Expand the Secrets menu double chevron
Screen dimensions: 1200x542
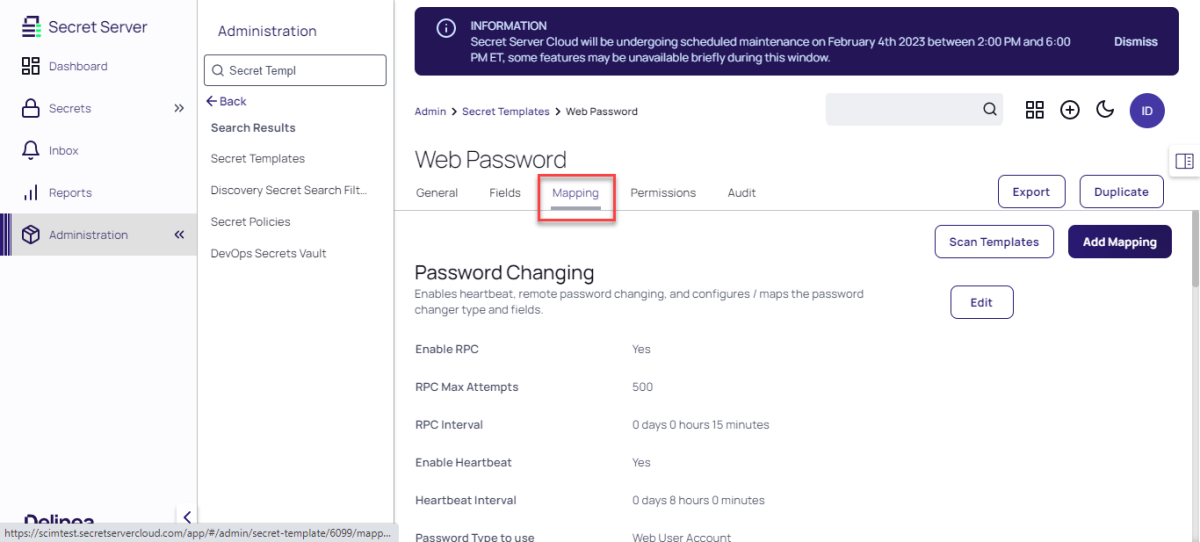point(179,108)
